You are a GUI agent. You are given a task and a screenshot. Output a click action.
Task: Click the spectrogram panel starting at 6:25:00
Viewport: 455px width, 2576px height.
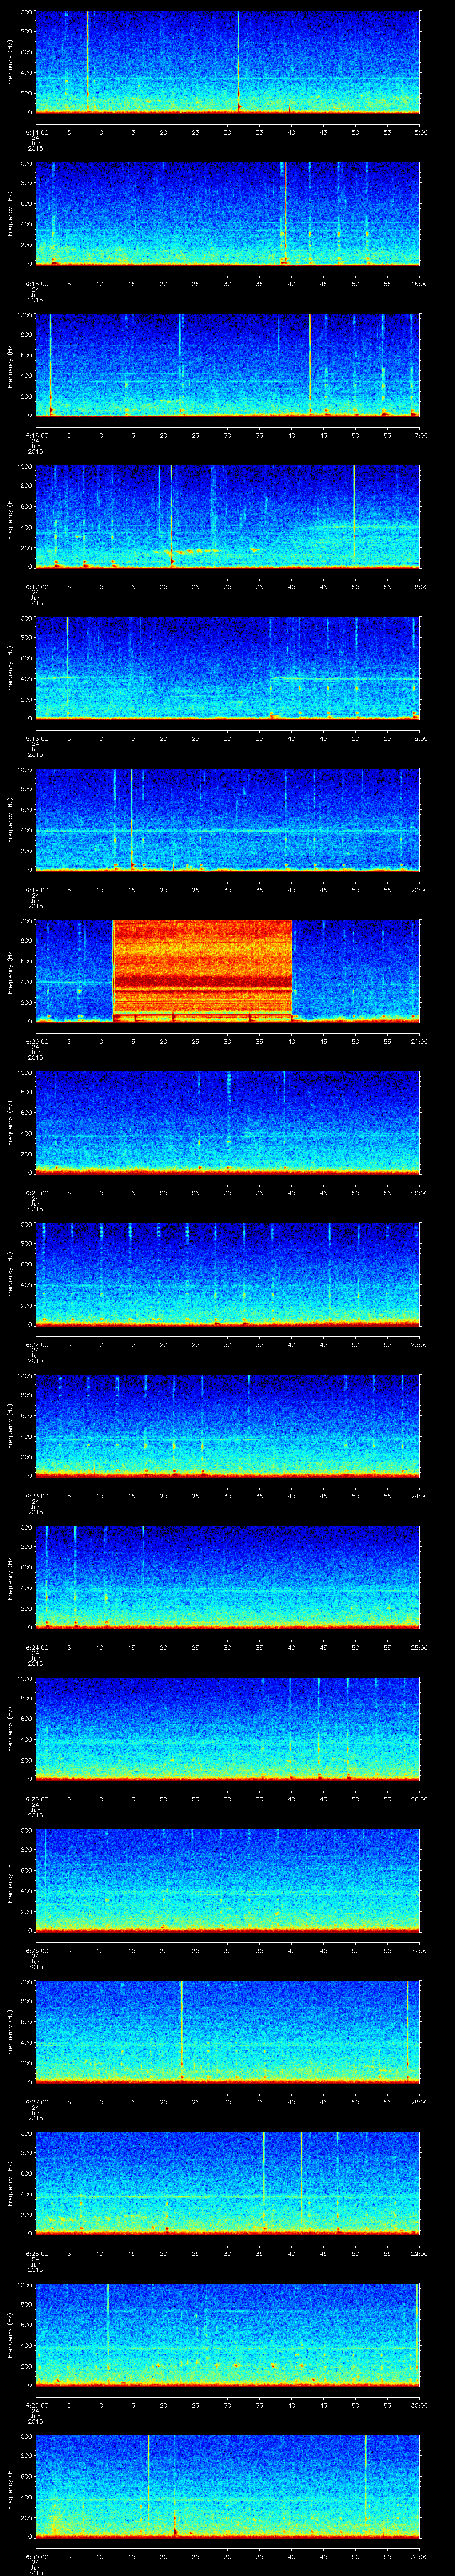[228, 1729]
